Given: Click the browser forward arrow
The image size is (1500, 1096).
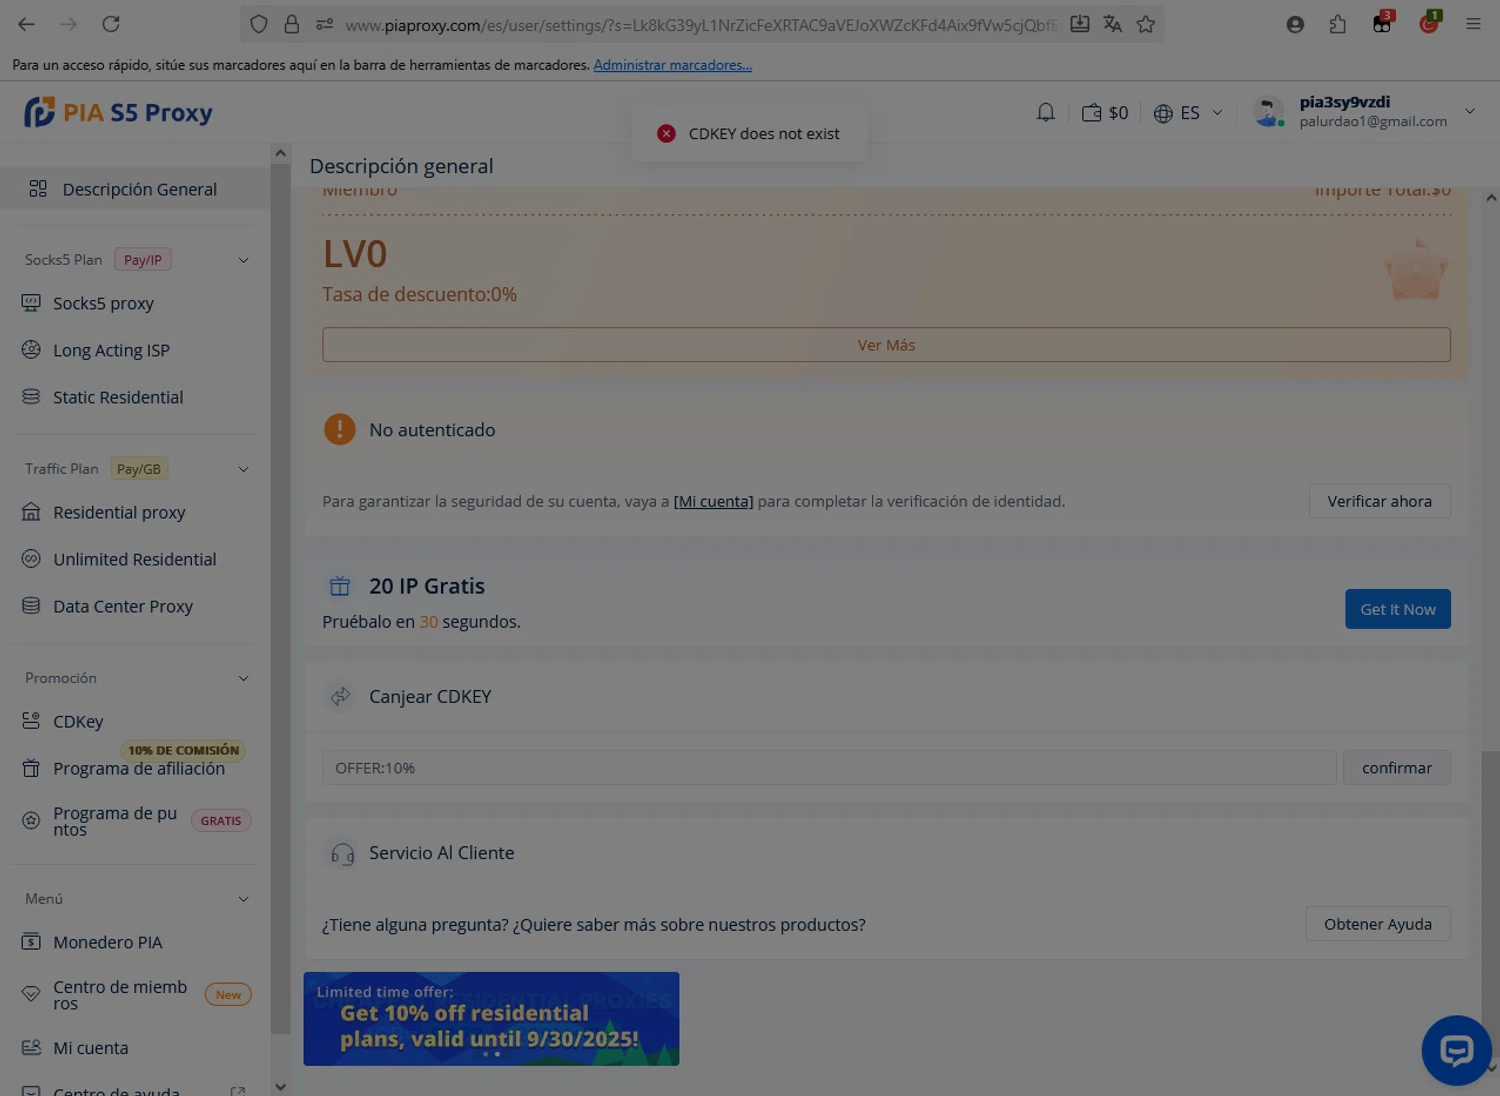Looking at the screenshot, I should coord(69,24).
